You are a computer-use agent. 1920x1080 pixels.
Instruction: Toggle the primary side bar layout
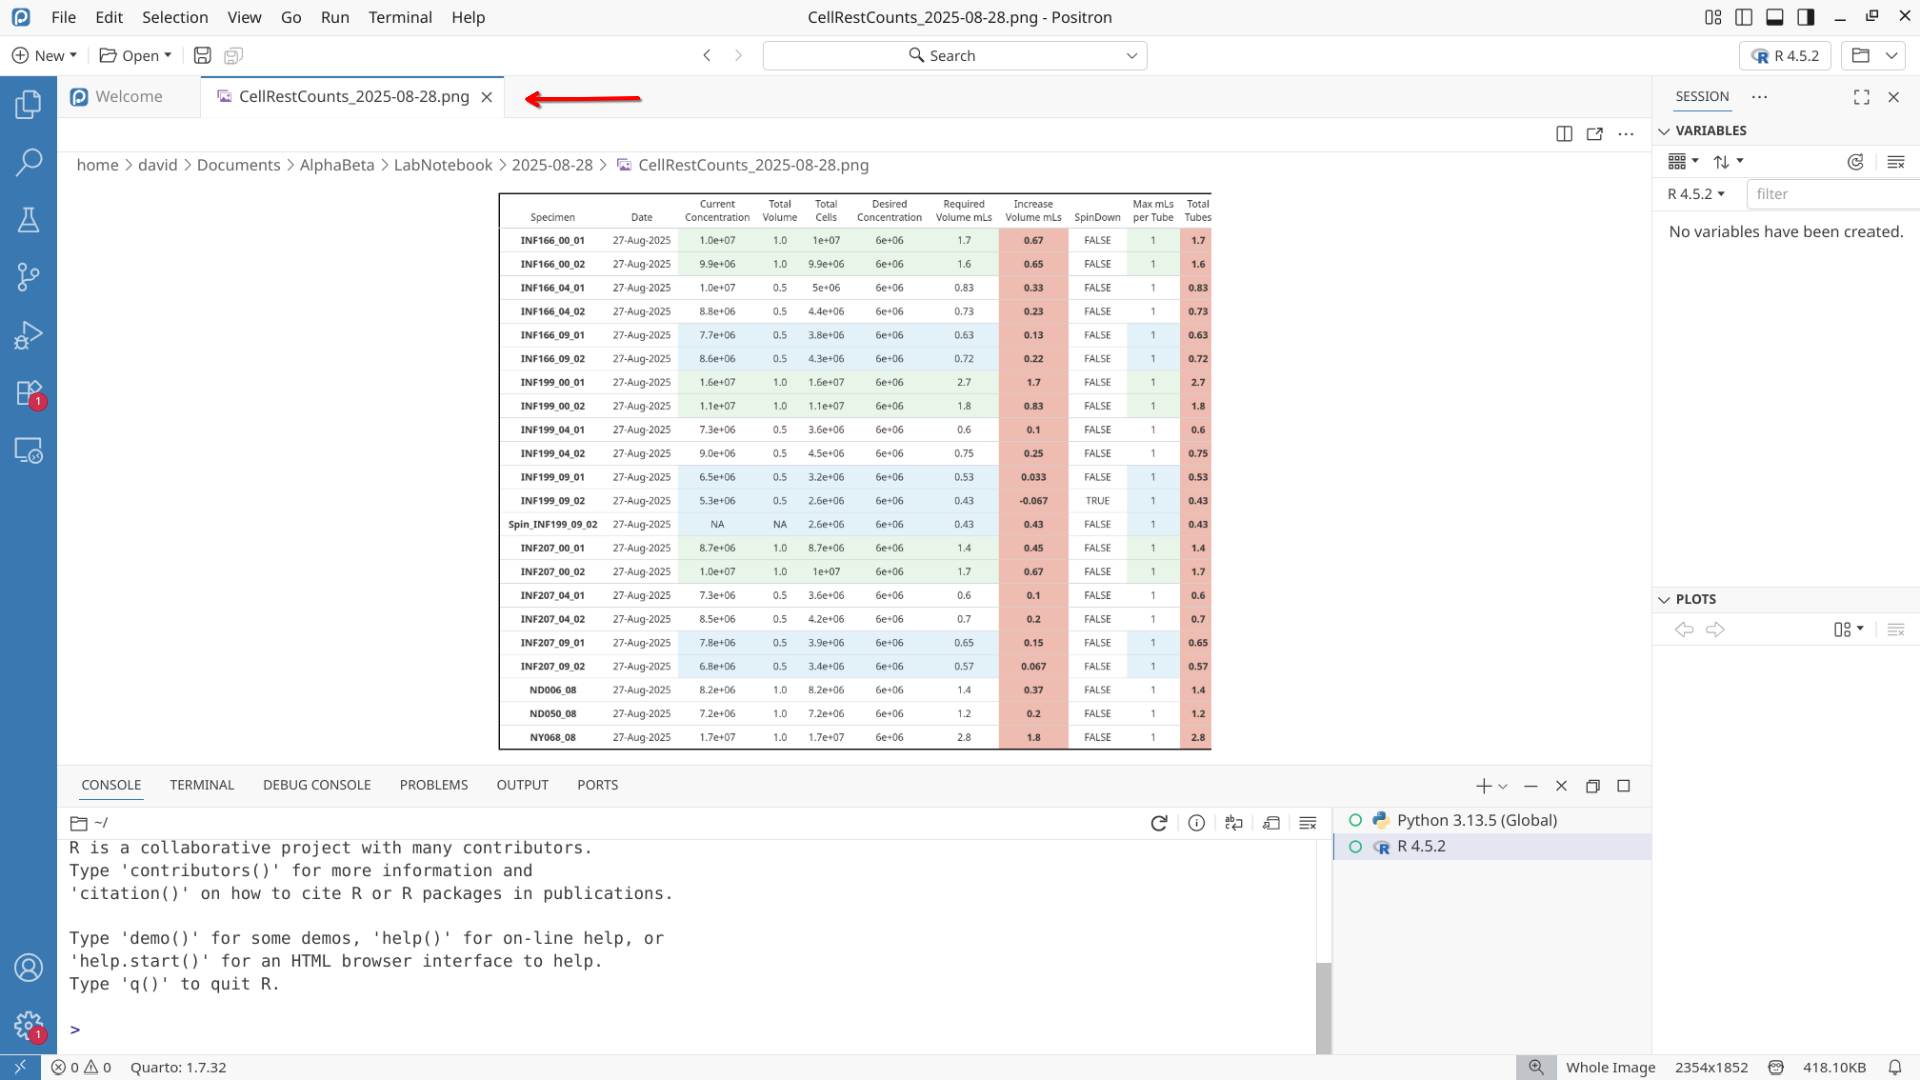click(x=1744, y=17)
